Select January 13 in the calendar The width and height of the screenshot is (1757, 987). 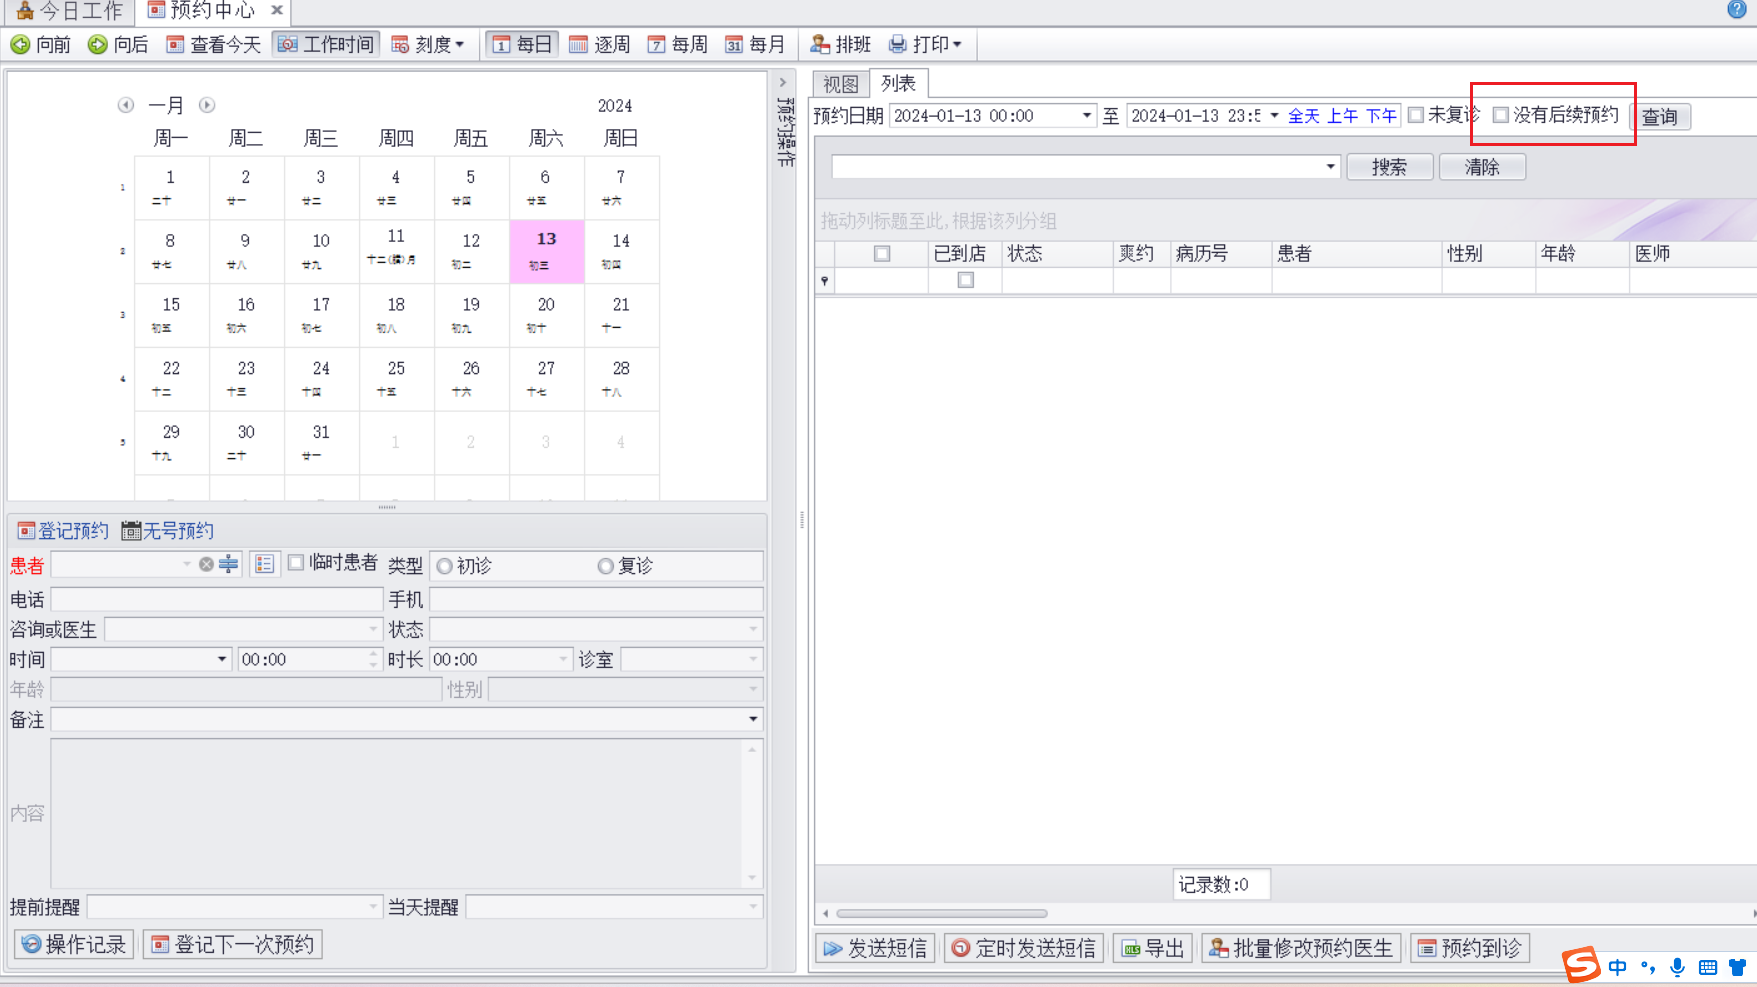tap(546, 251)
